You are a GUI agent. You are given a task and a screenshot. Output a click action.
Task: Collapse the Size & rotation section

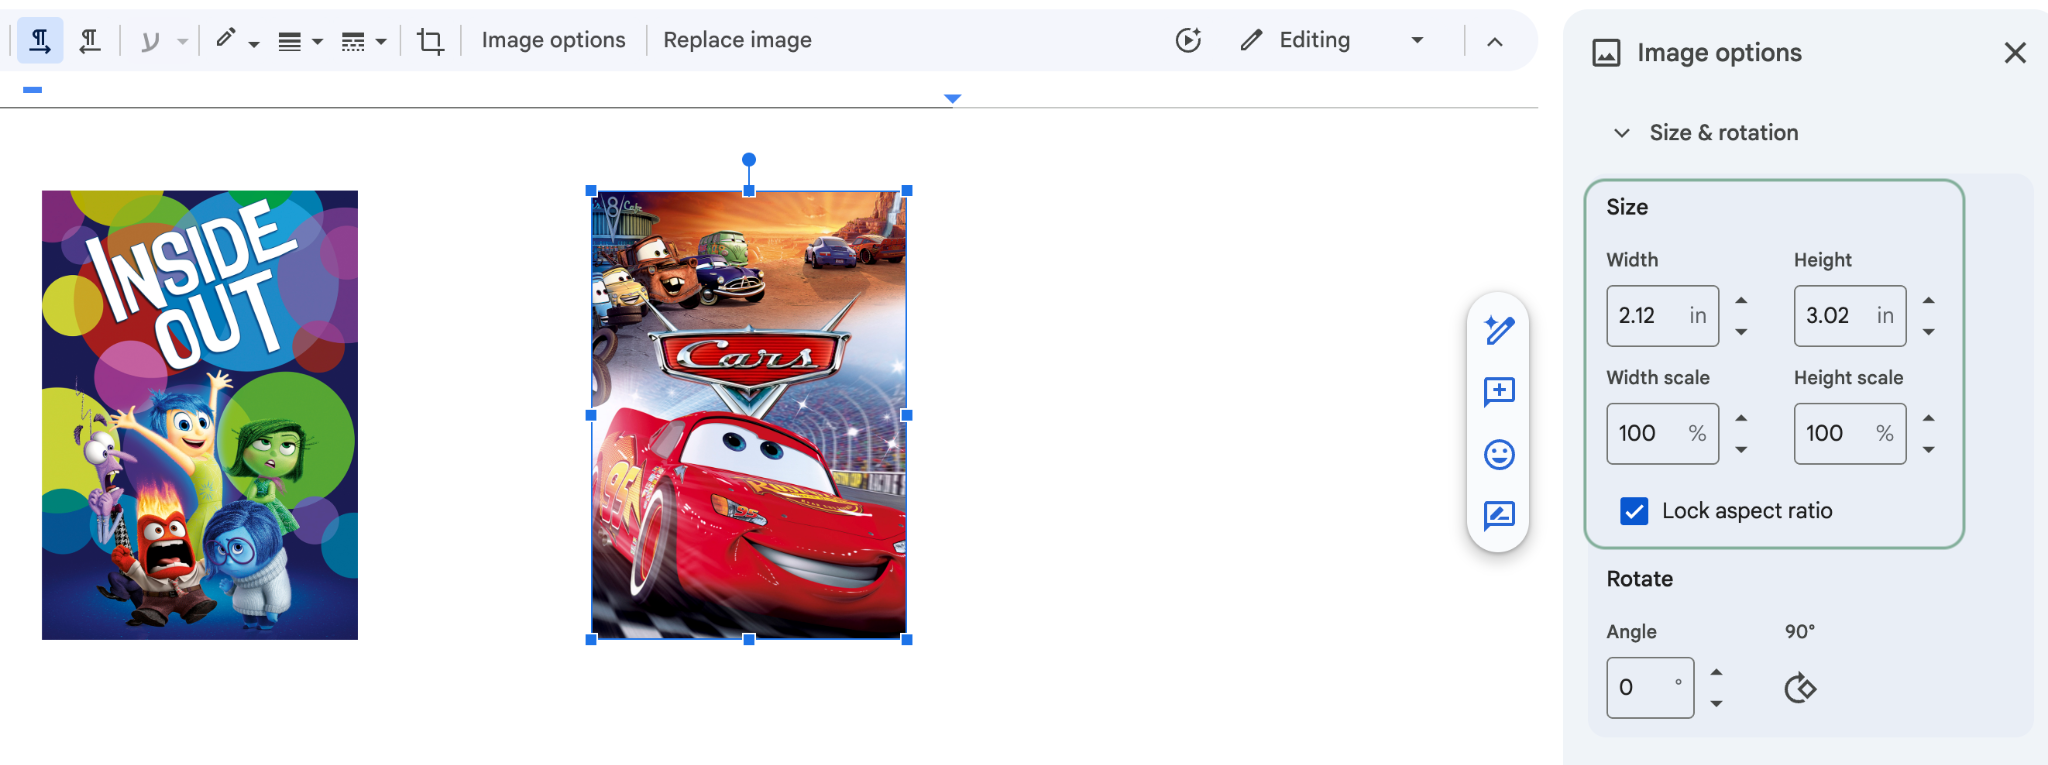point(1622,133)
